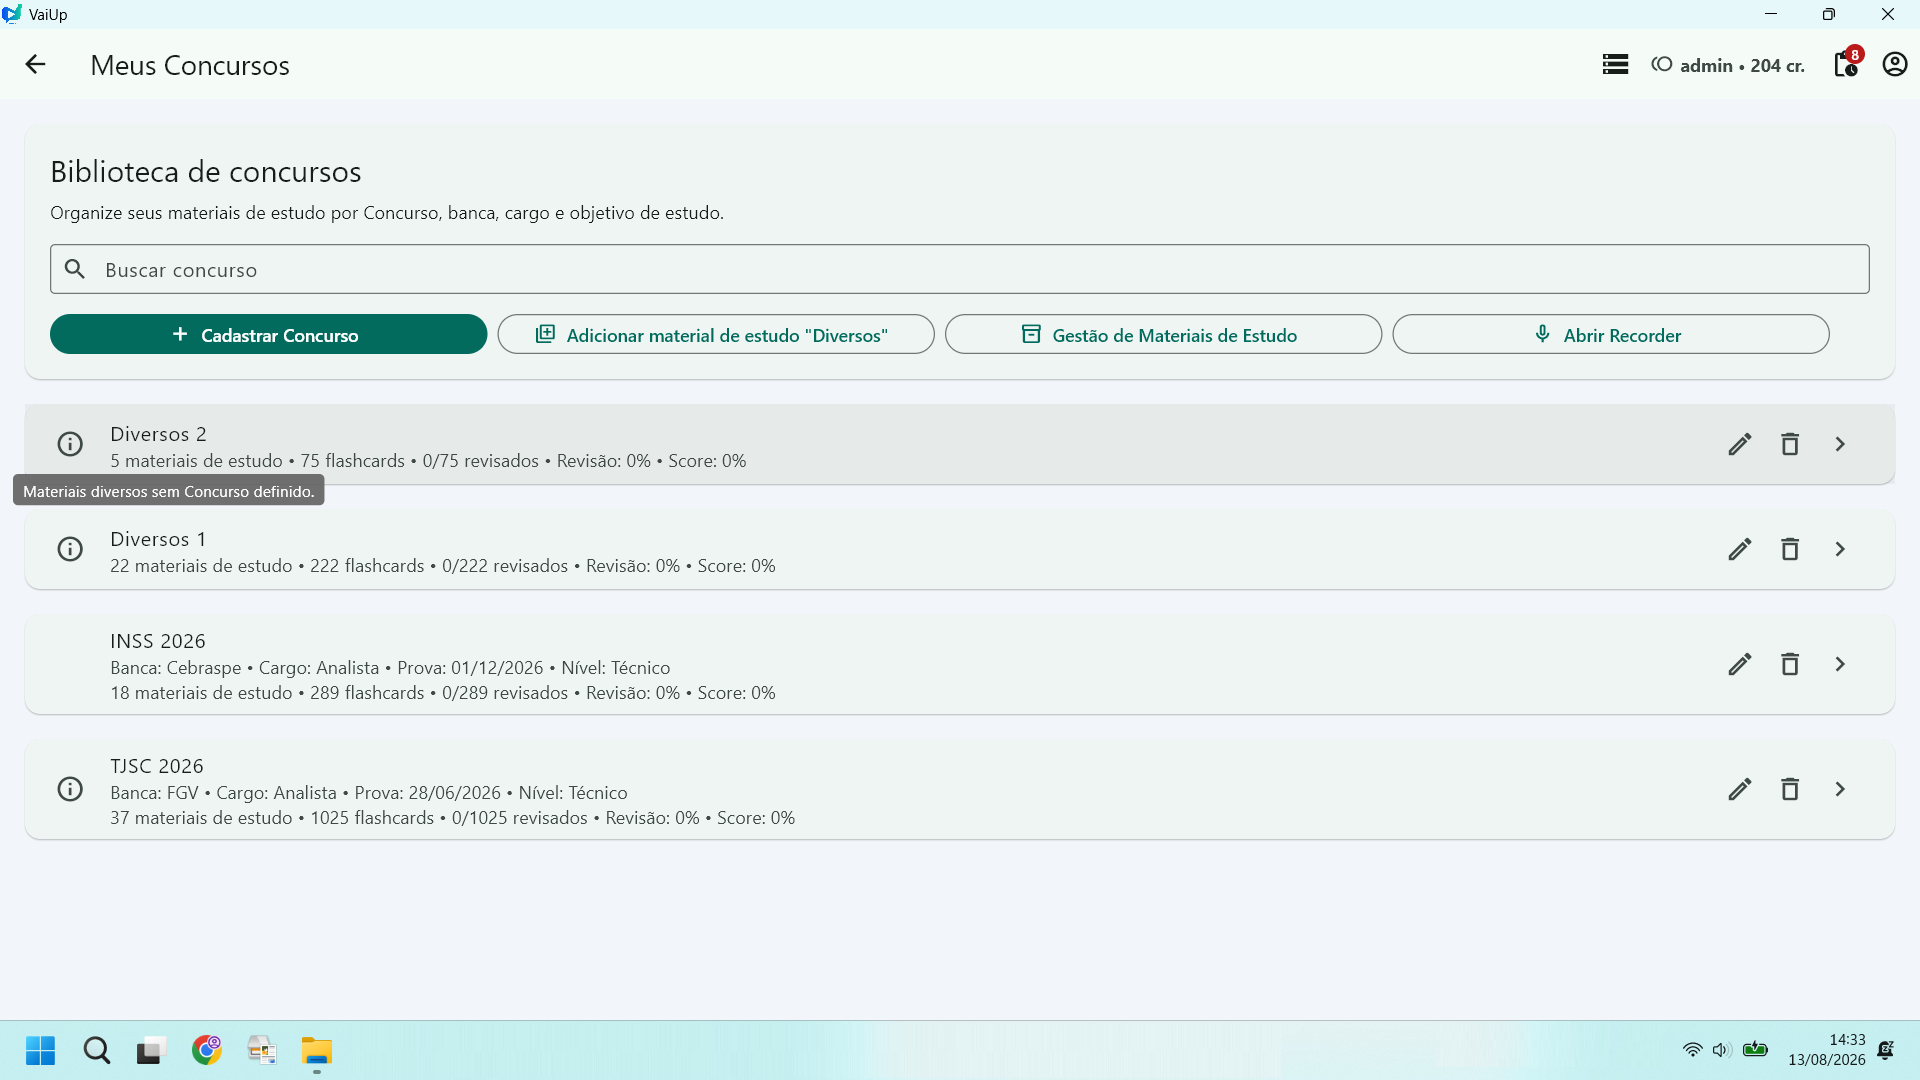Go back using the arrow icon
This screenshot has height=1080, width=1920.
tap(35, 65)
